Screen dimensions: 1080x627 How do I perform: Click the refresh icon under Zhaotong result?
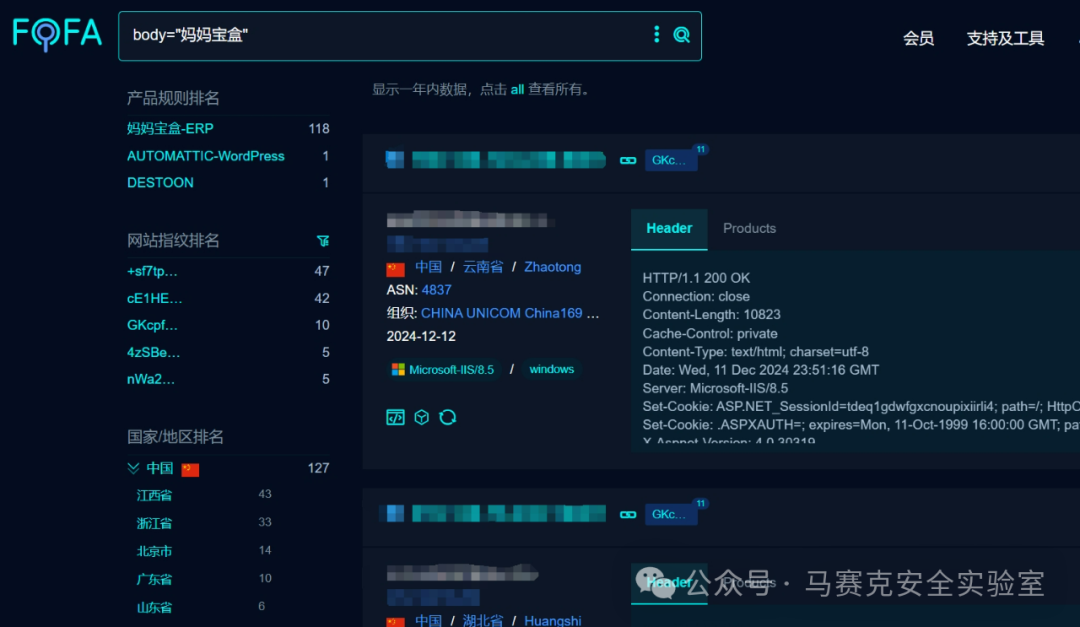tap(448, 417)
